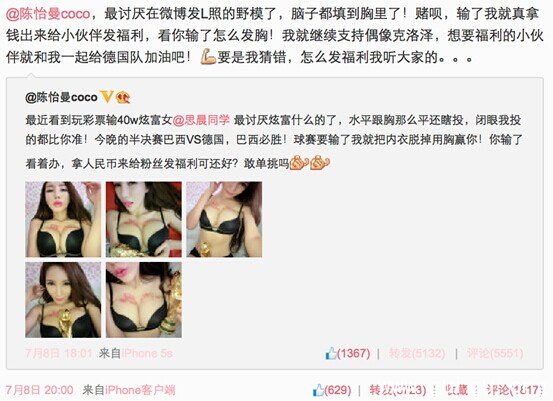Open the @陈怡曼coco name in quoted post

click(61, 97)
